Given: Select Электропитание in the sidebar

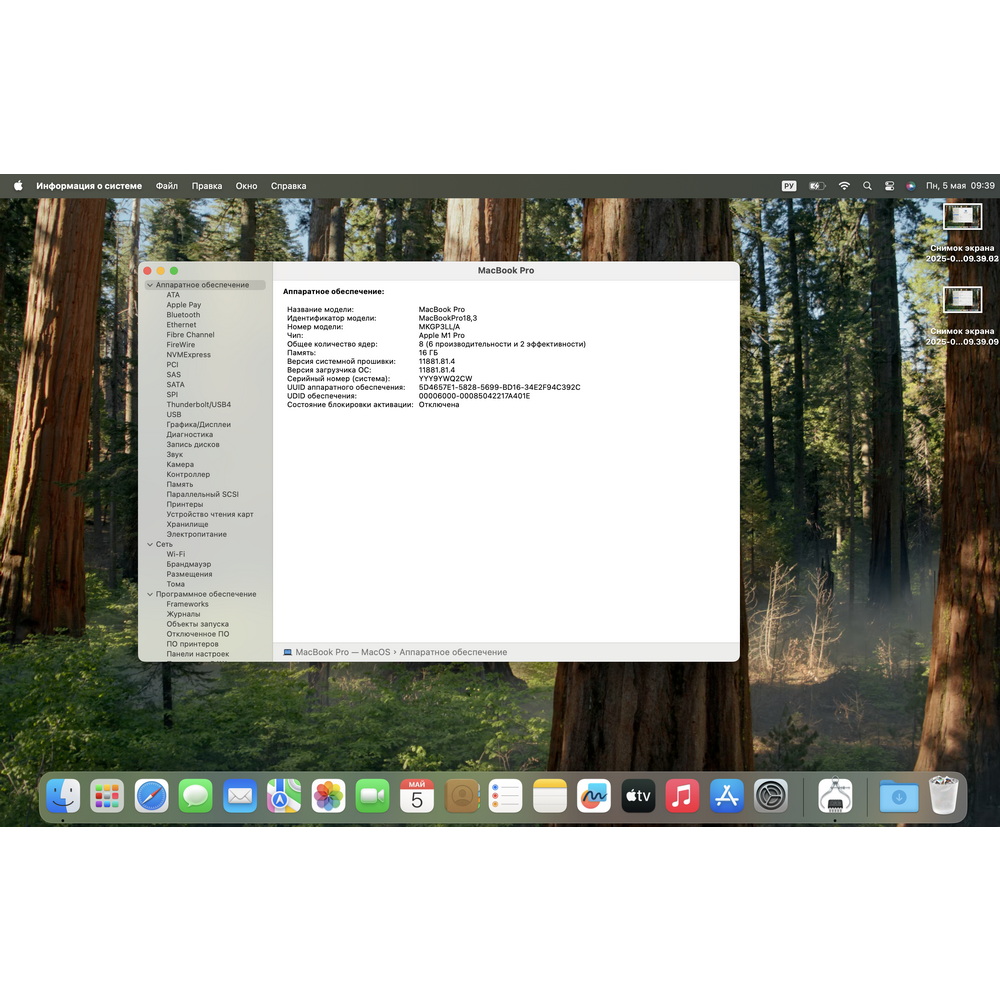Looking at the screenshot, I should coord(196,534).
